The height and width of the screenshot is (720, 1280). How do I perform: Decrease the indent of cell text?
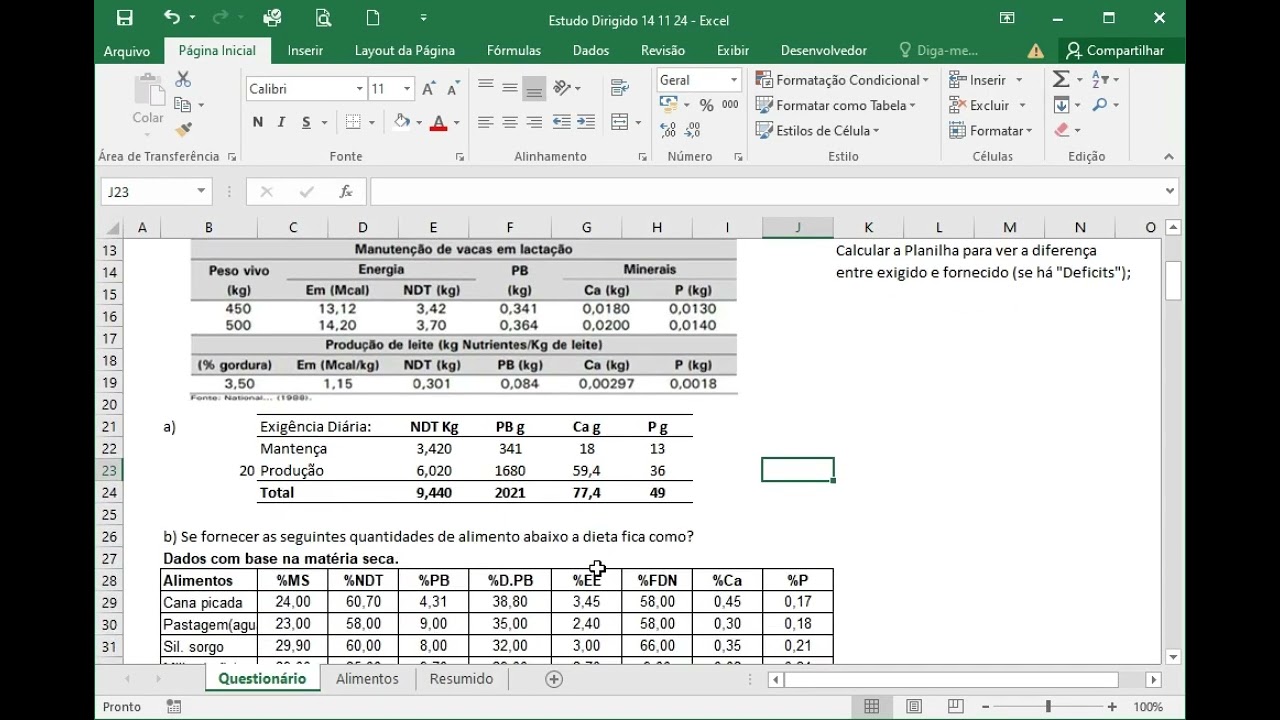click(x=562, y=122)
